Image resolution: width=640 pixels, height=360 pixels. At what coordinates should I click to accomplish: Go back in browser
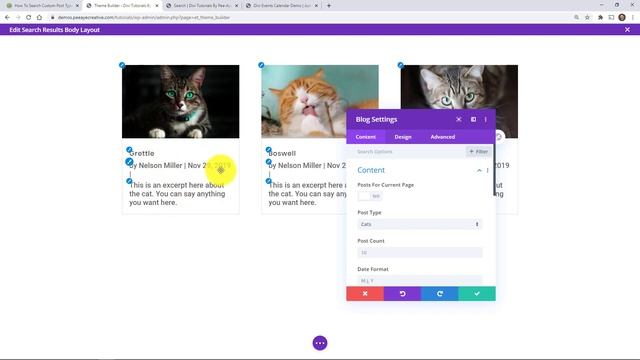click(x=7, y=18)
